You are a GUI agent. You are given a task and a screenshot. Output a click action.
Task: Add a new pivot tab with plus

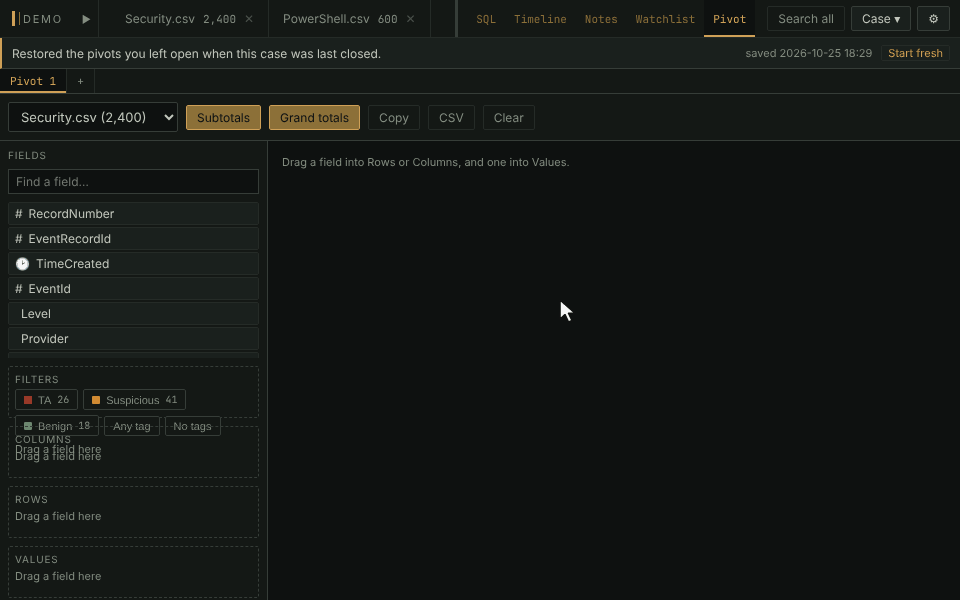pos(80,81)
